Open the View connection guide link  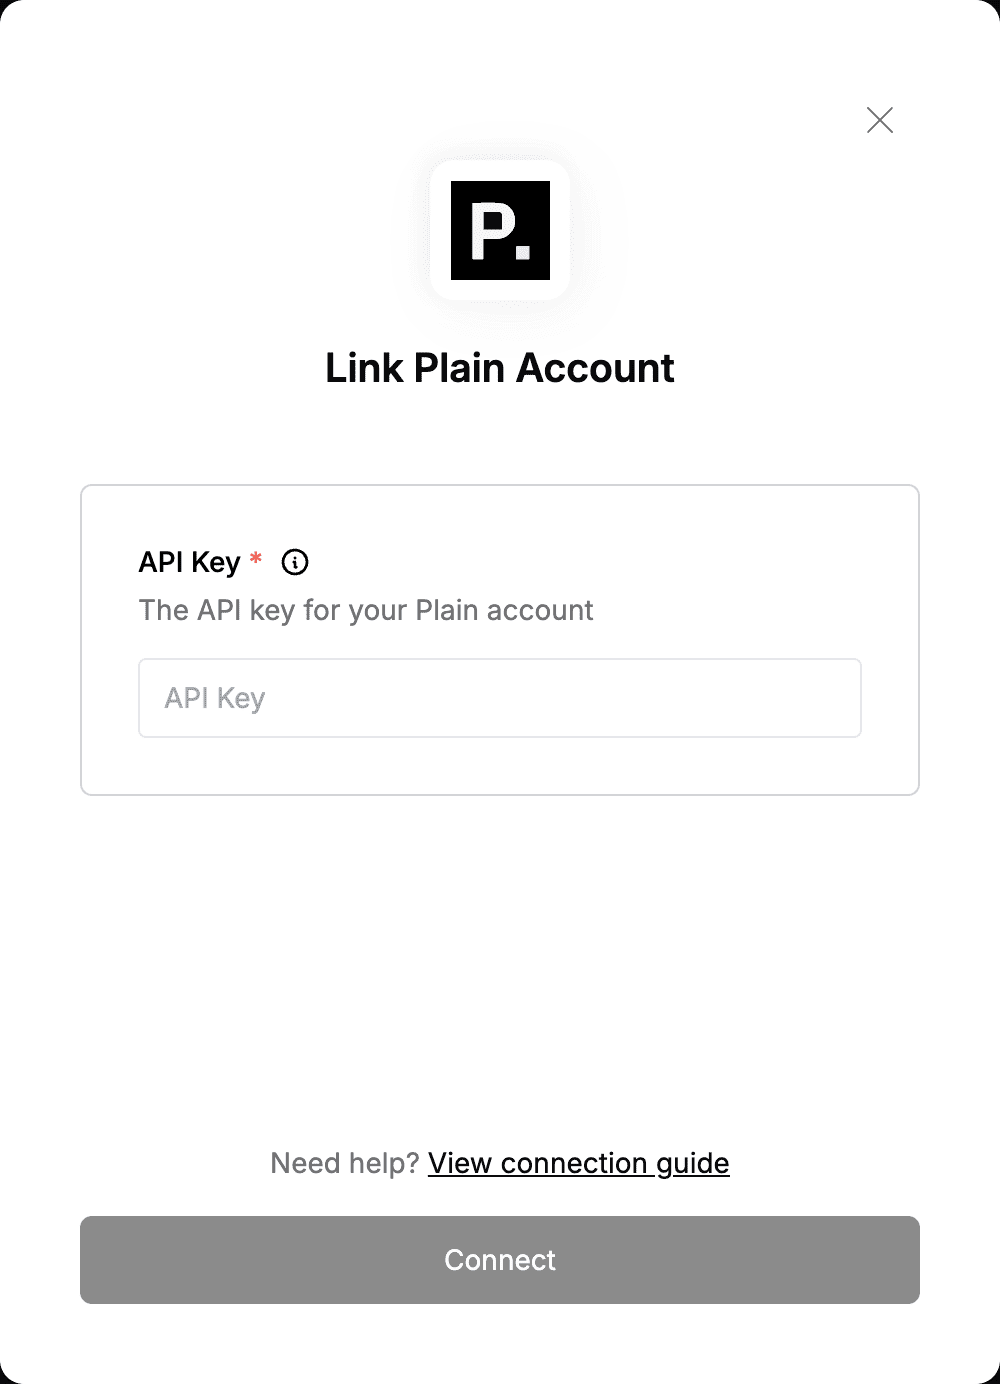tap(579, 1163)
